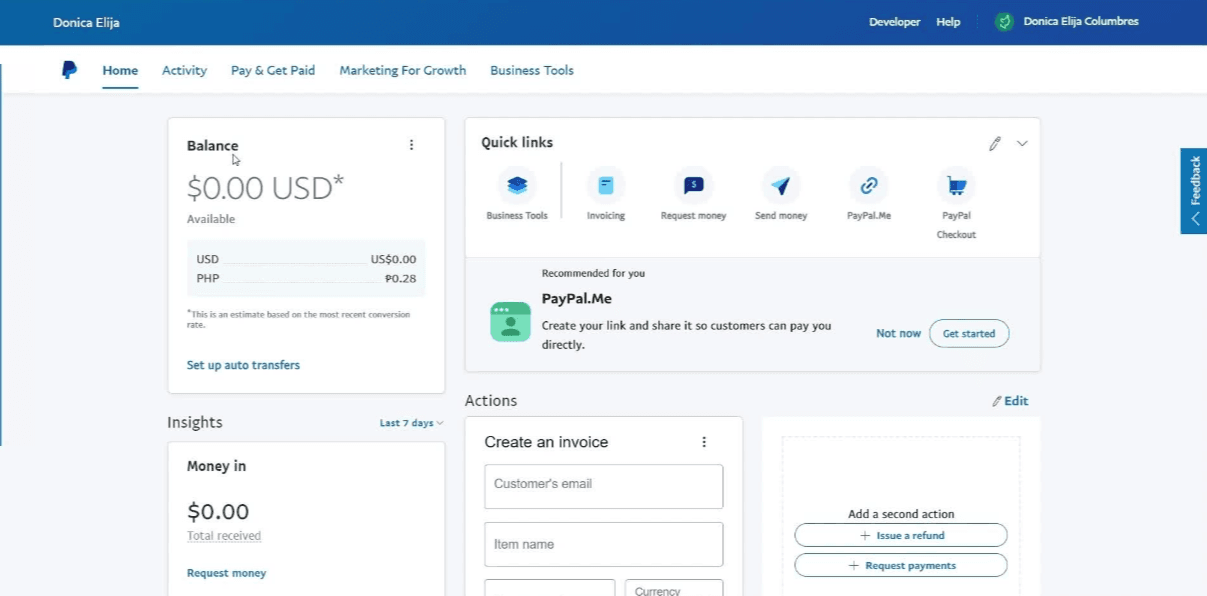The height and width of the screenshot is (596, 1207).
Task: Open the PayPal Checkout cart icon
Action: (957, 185)
